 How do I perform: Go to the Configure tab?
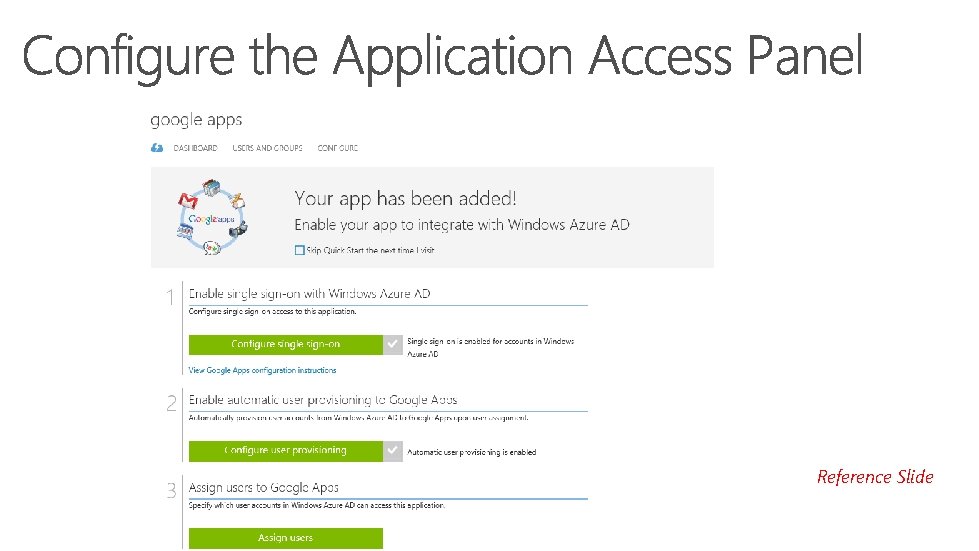(x=337, y=148)
